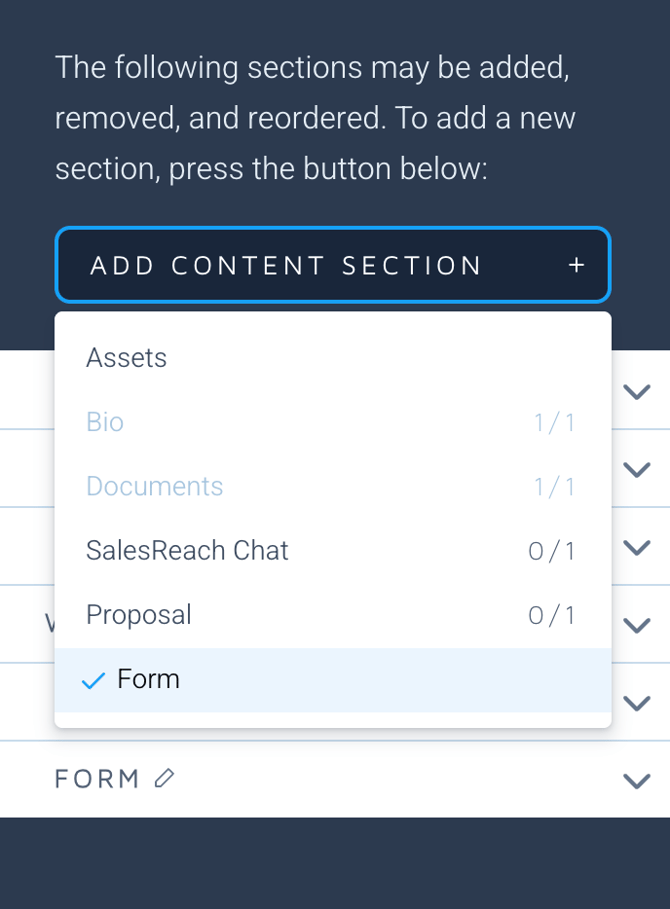Expand the second section row chevron from top
The height and width of the screenshot is (909, 670).
(636, 469)
